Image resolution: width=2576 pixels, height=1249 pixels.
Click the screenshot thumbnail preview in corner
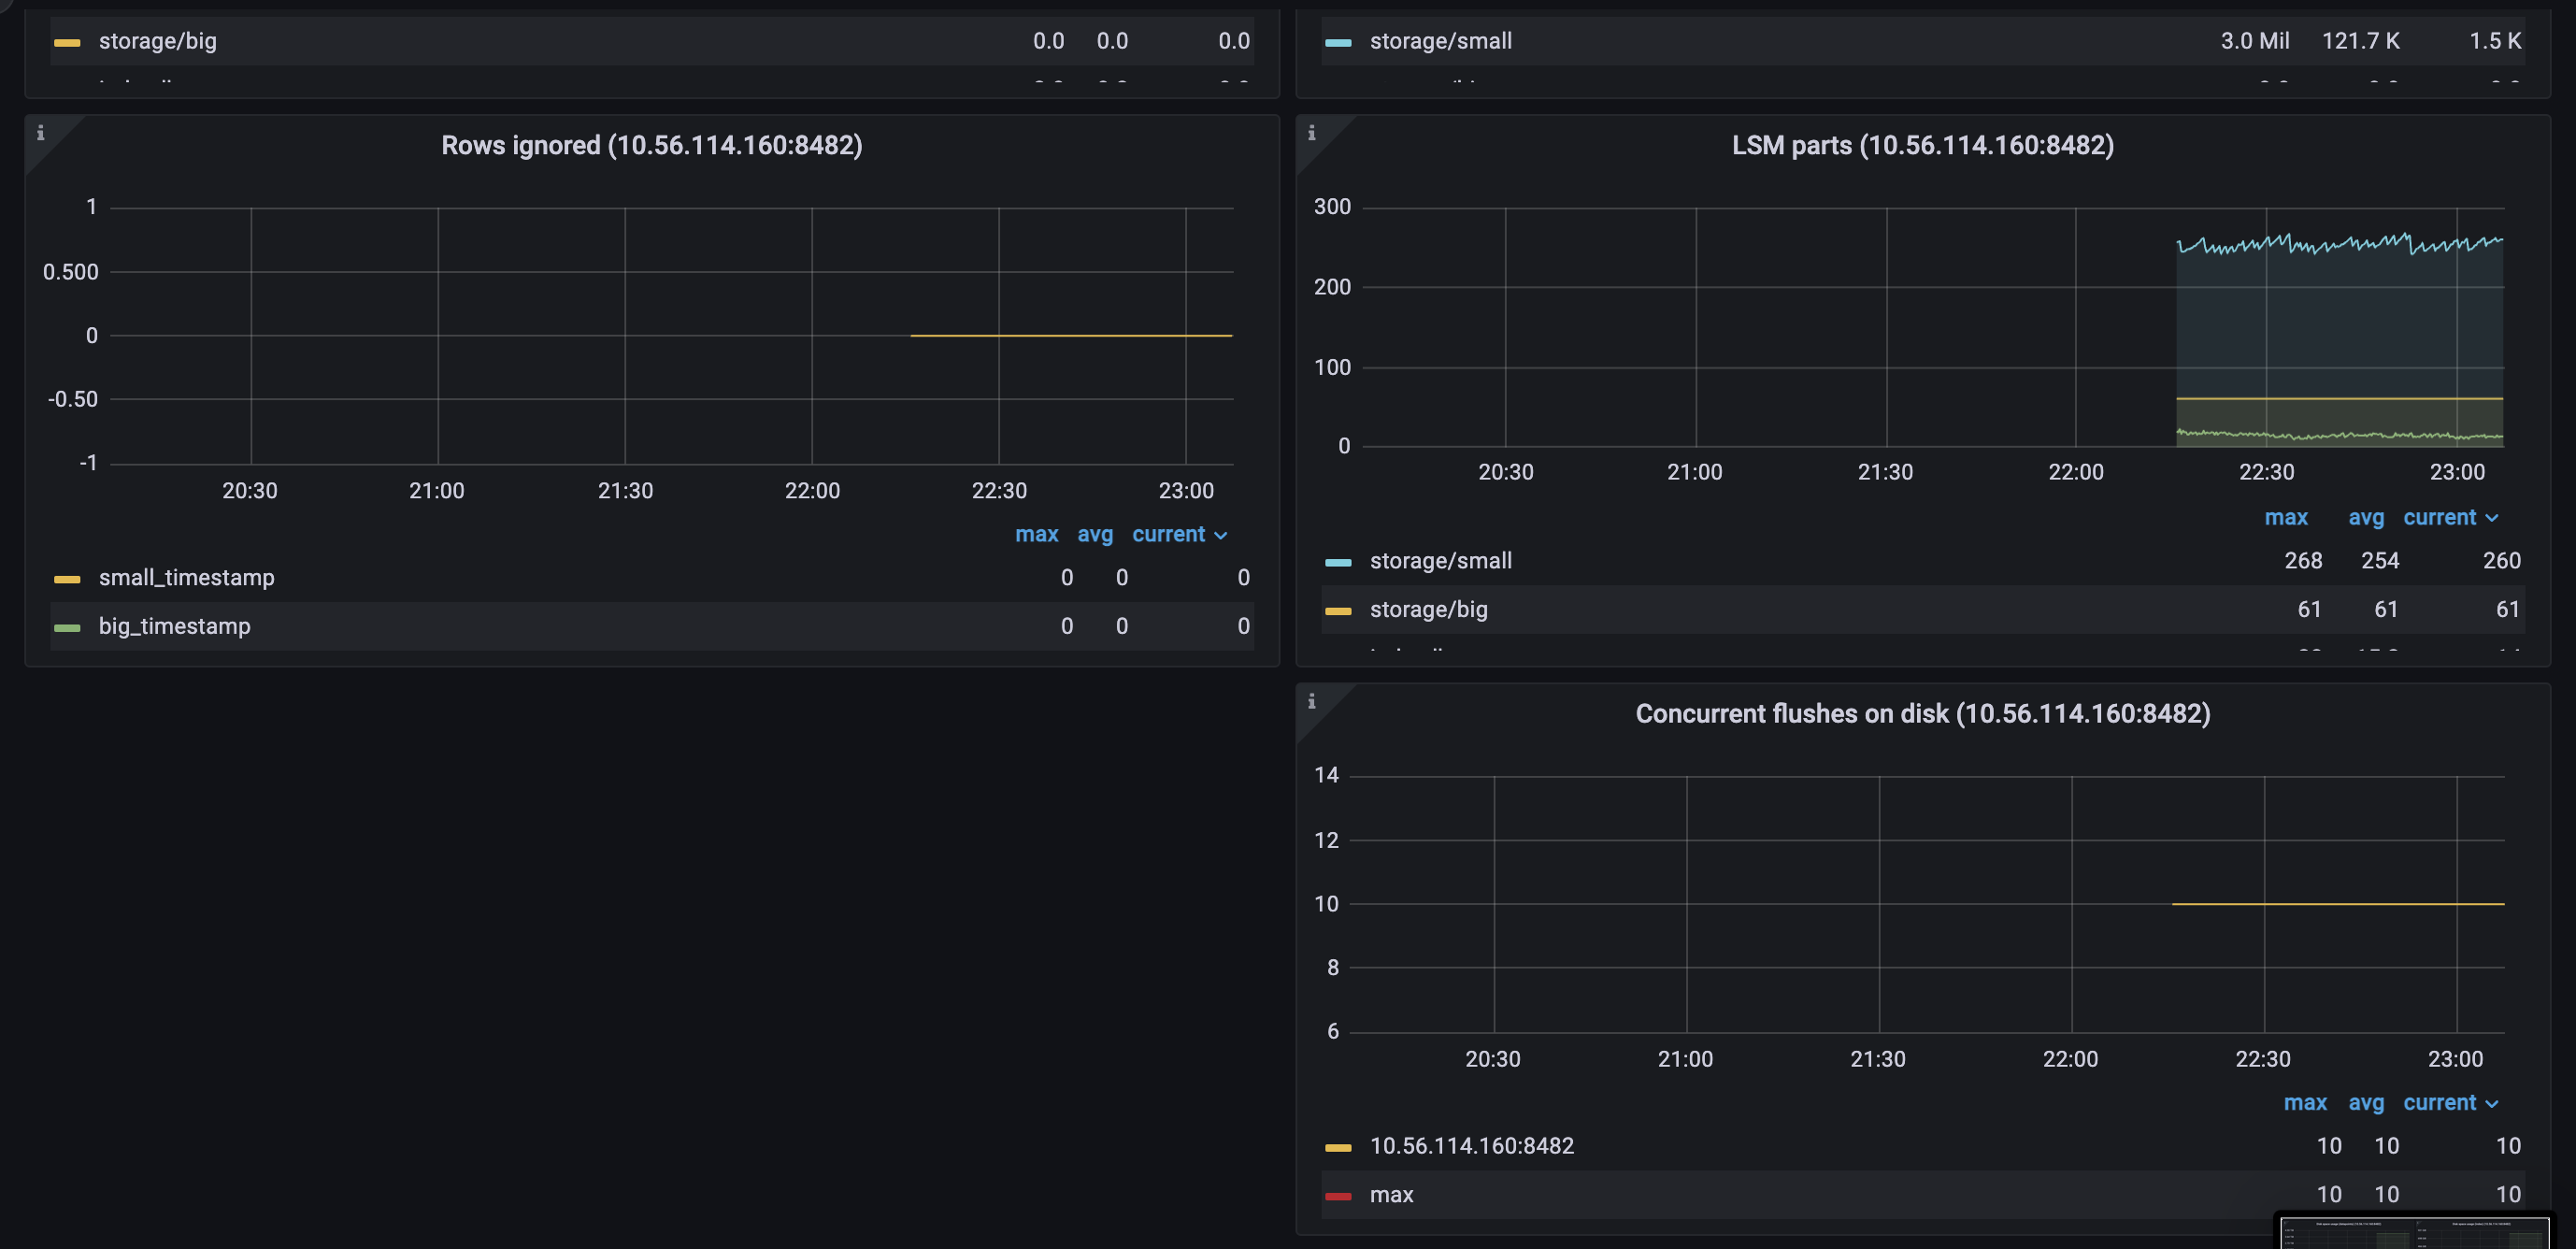coord(2415,1233)
